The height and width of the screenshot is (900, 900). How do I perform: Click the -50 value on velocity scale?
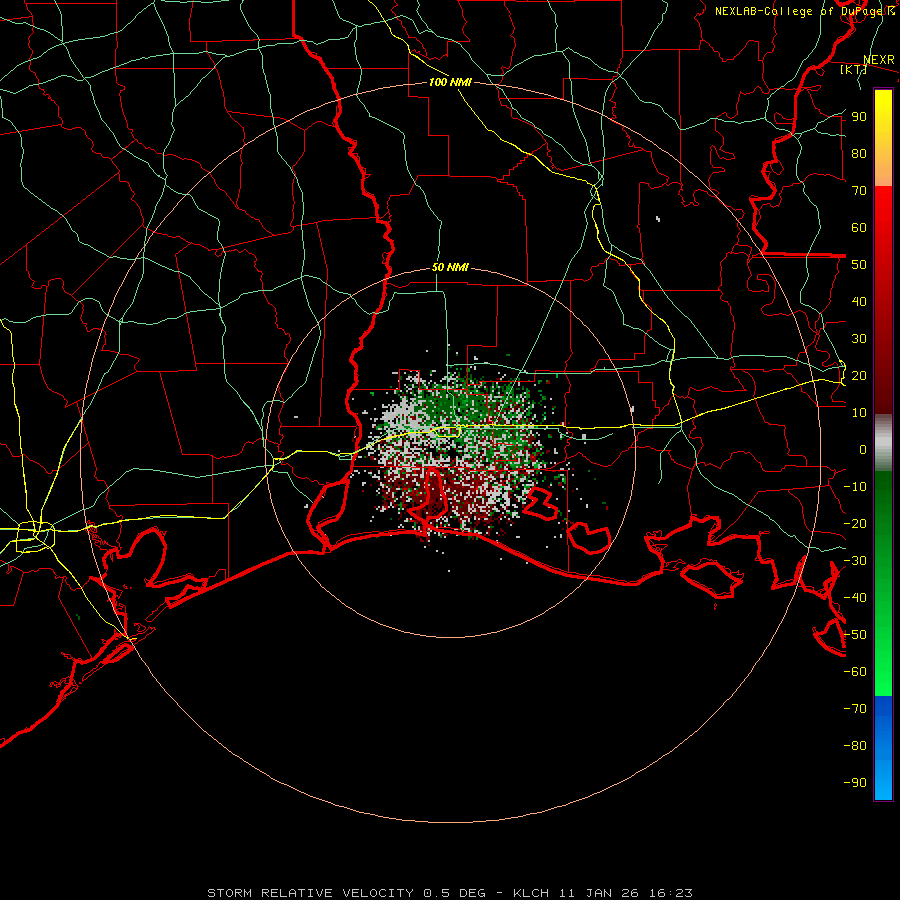855,635
